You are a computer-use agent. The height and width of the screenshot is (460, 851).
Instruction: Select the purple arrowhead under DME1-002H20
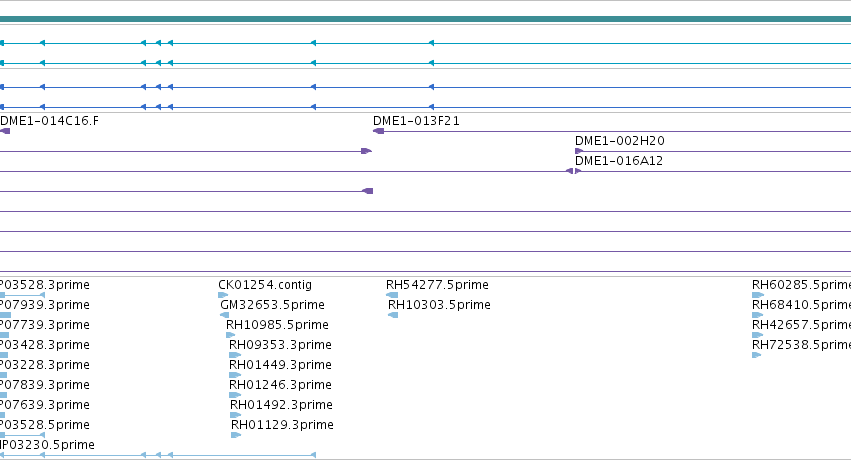[x=579, y=151]
